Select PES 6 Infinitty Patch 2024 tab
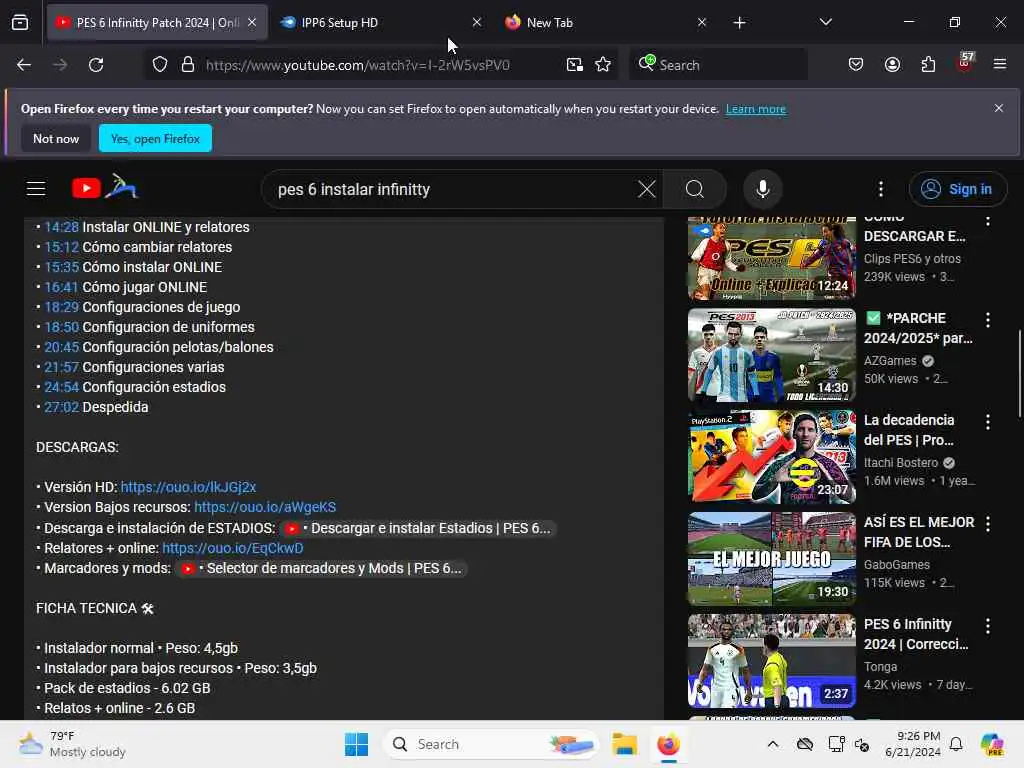Image resolution: width=1024 pixels, height=768 pixels. tap(157, 23)
